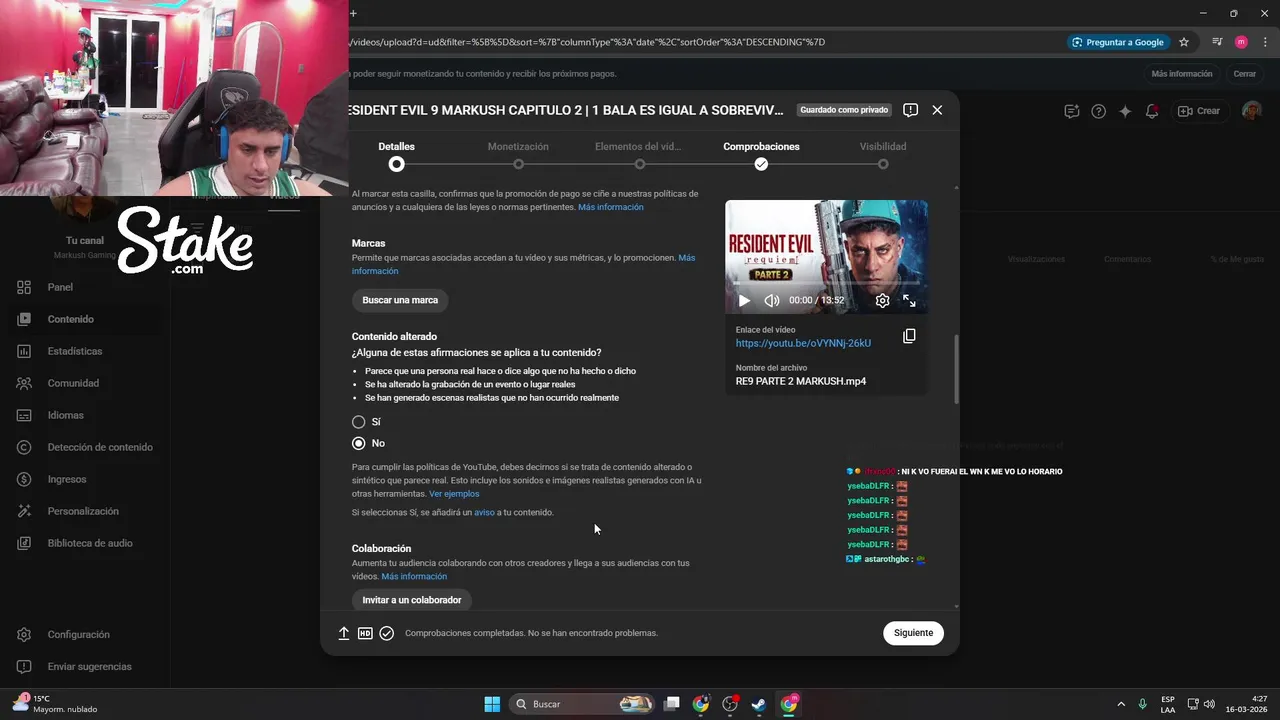Click the ESP LAA language indicator
The image size is (1280, 720).
pyautogui.click(x=1168, y=704)
